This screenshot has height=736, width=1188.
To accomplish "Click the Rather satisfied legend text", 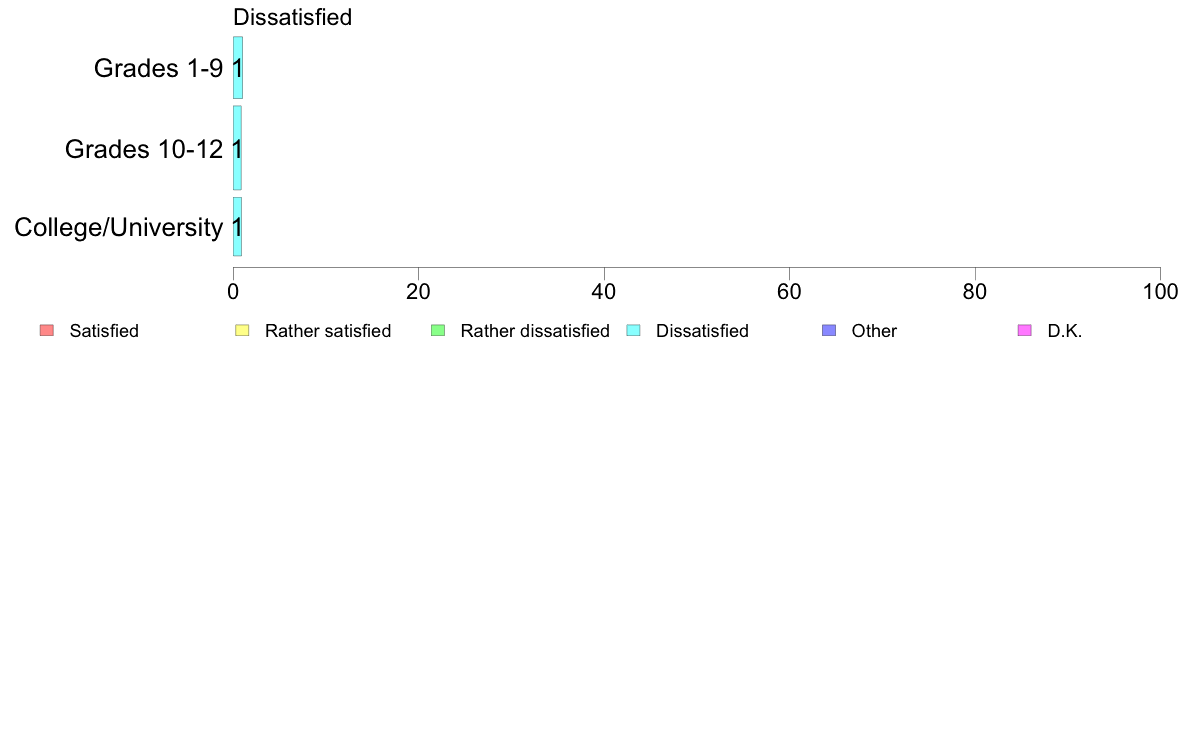I will 328,331.
